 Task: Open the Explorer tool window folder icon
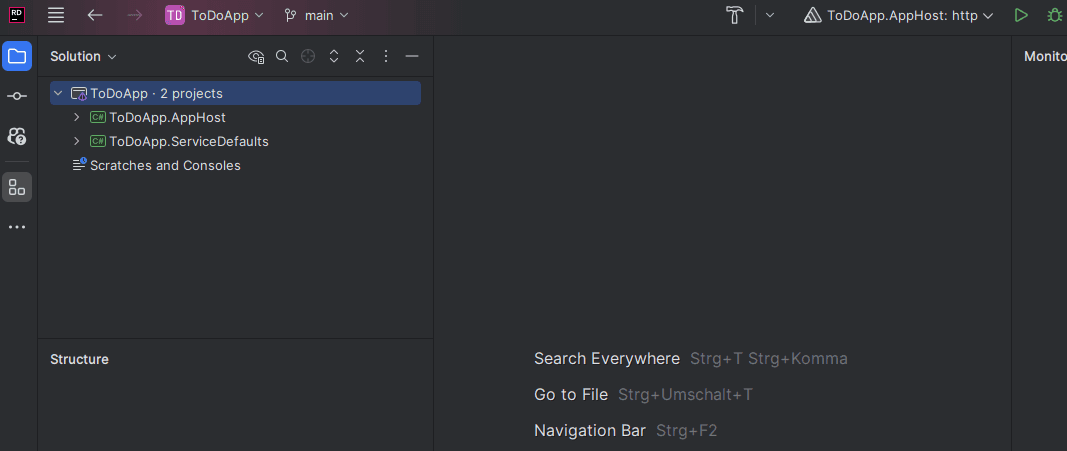pos(17,56)
